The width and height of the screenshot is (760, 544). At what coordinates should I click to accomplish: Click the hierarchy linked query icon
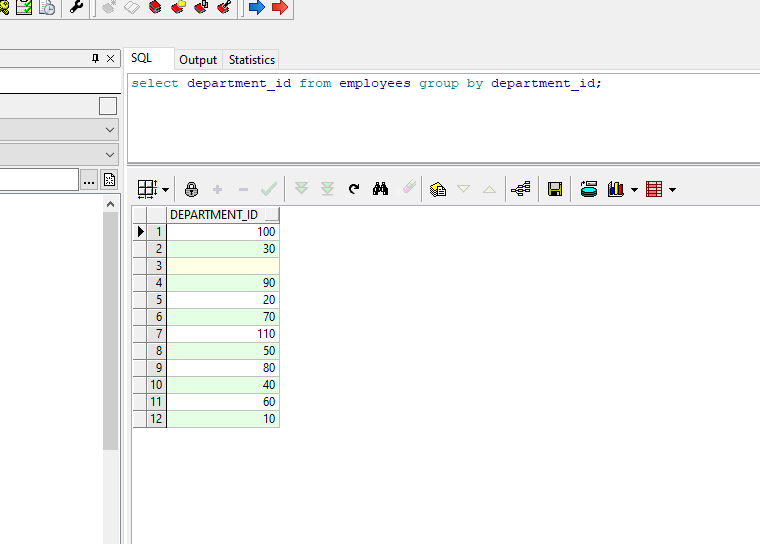click(x=521, y=189)
